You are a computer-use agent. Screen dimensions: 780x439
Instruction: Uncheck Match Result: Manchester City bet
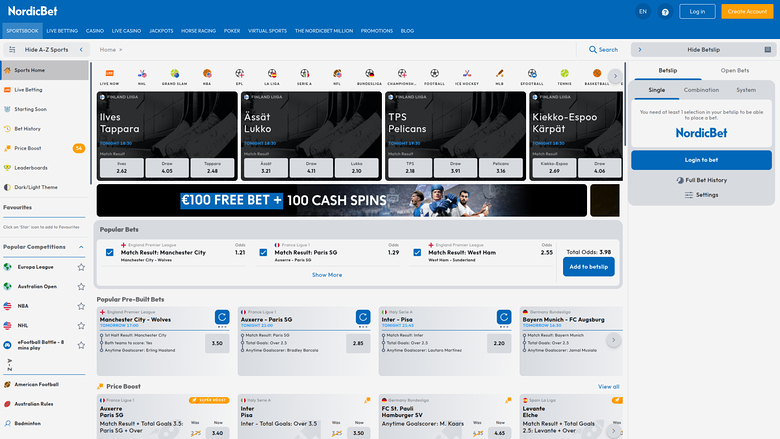[109, 253]
